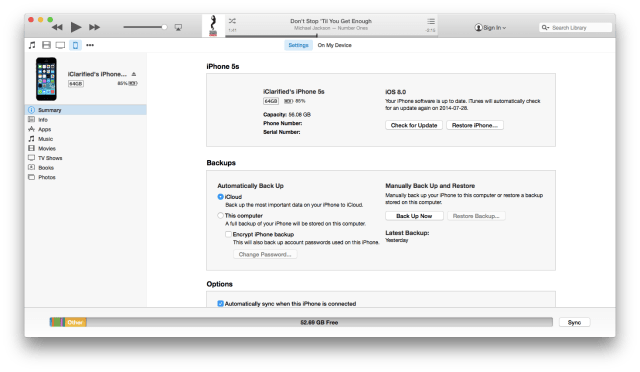Open the Sign In dropdown
This screenshot has height=372, width=640.
pos(490,27)
